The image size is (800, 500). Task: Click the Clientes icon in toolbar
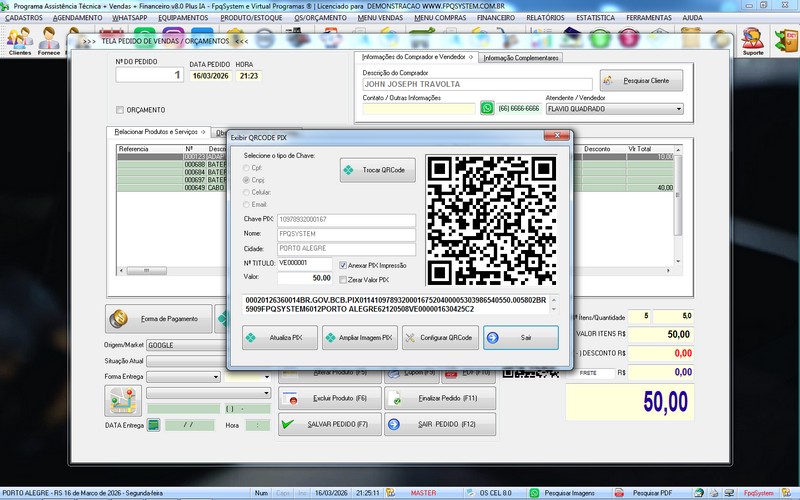point(19,41)
